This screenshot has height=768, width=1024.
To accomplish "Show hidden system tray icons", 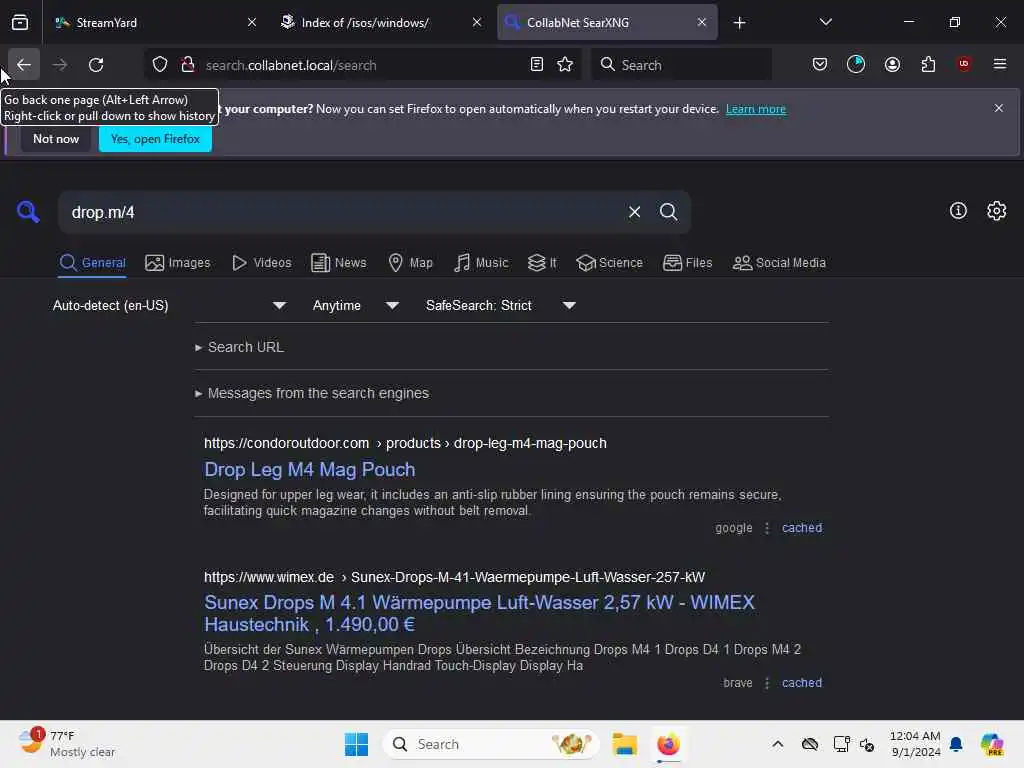I will coord(777,744).
